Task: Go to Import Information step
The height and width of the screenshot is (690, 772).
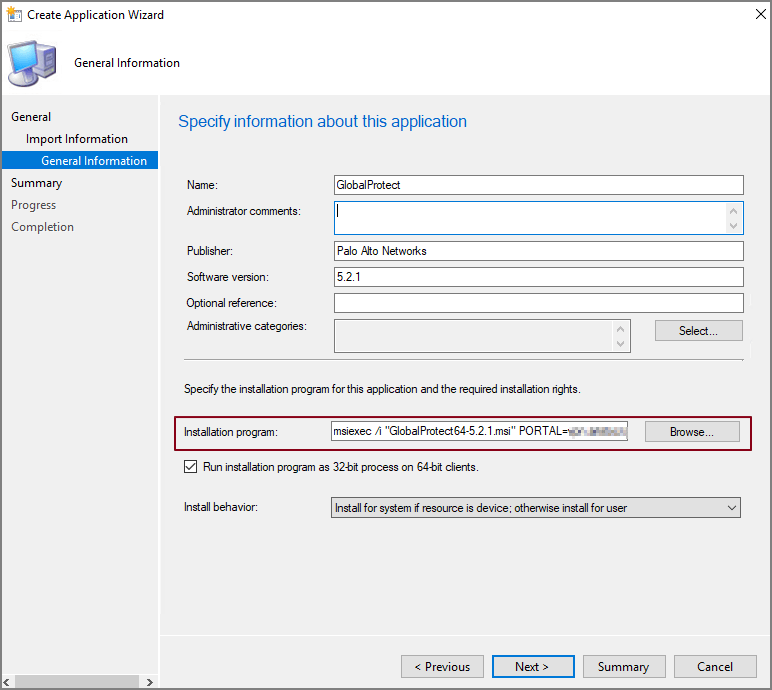Action: (x=77, y=139)
